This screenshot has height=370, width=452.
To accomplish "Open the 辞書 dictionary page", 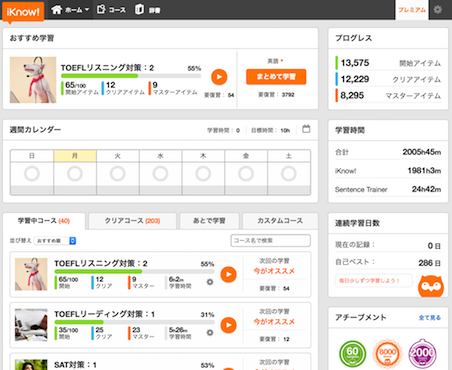I will tap(148, 10).
